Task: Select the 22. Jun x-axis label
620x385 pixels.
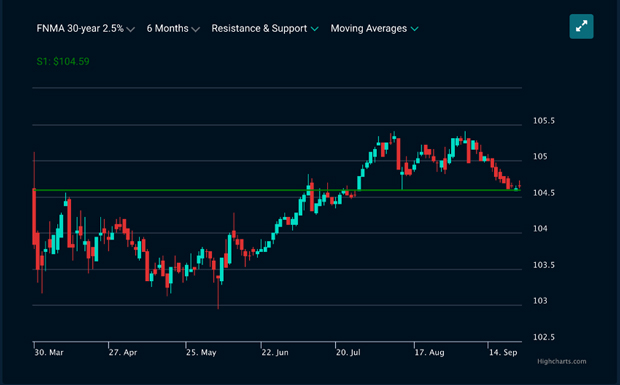Action: [275, 352]
